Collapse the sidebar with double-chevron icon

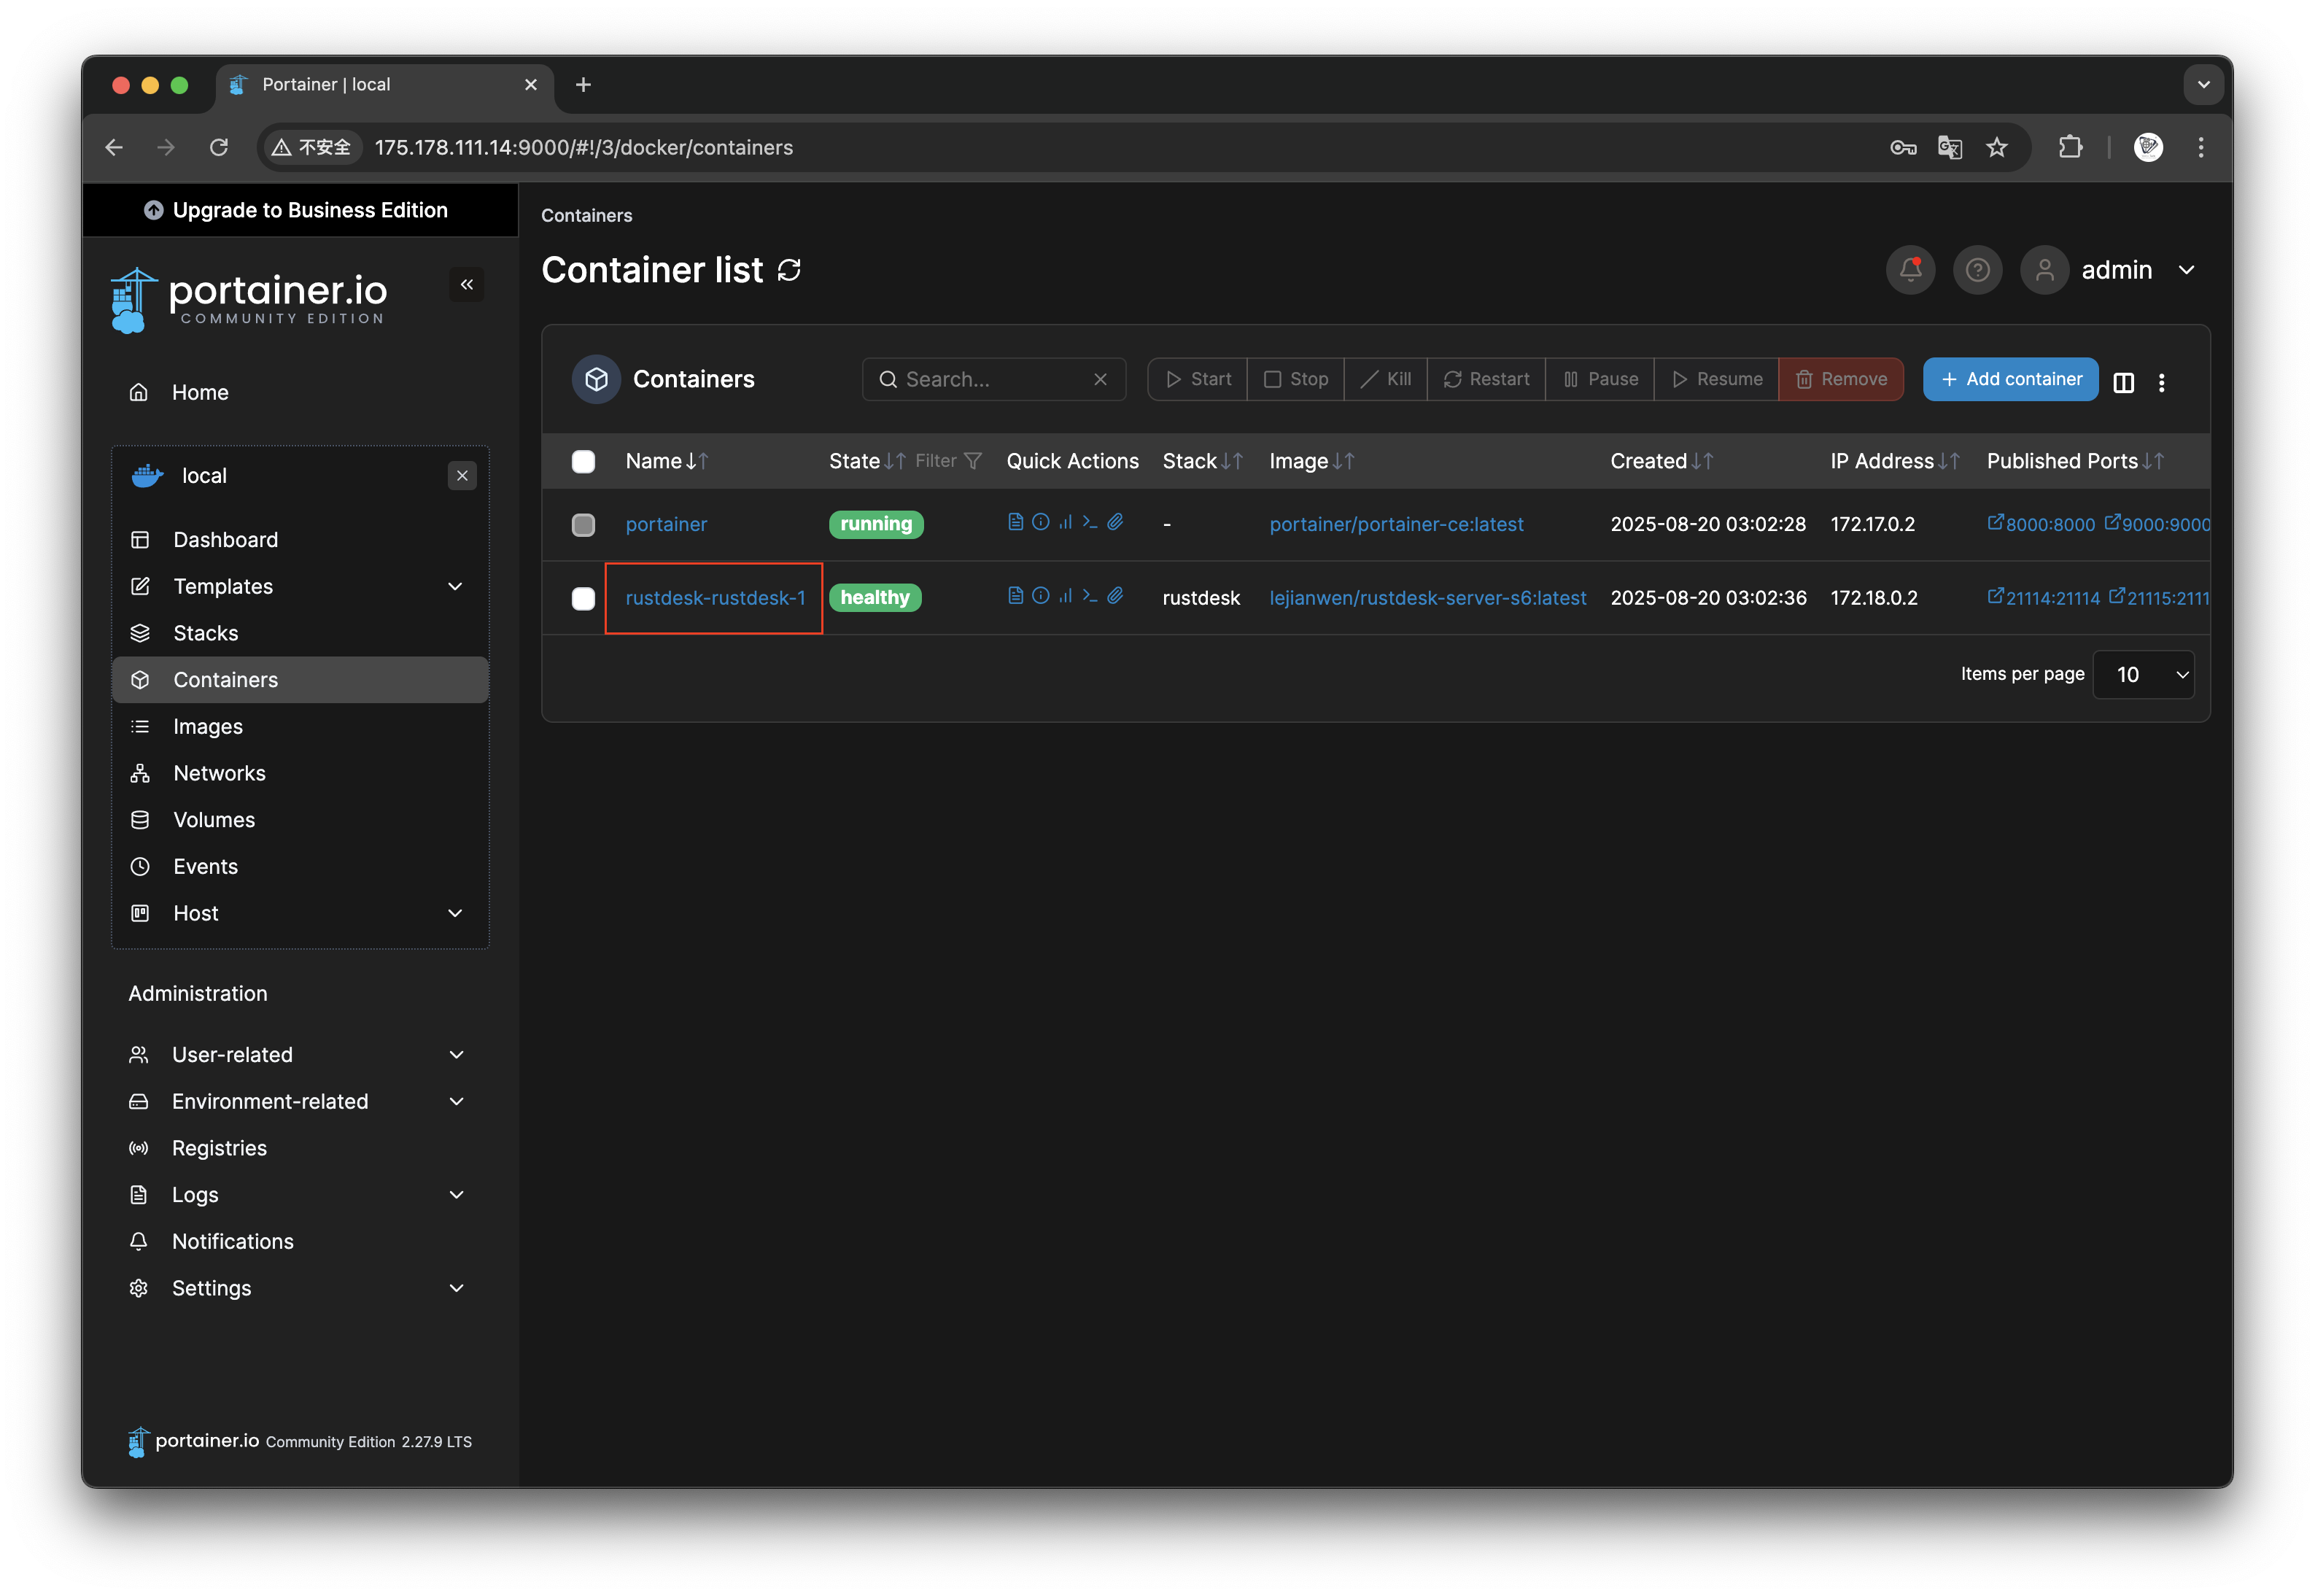click(466, 285)
